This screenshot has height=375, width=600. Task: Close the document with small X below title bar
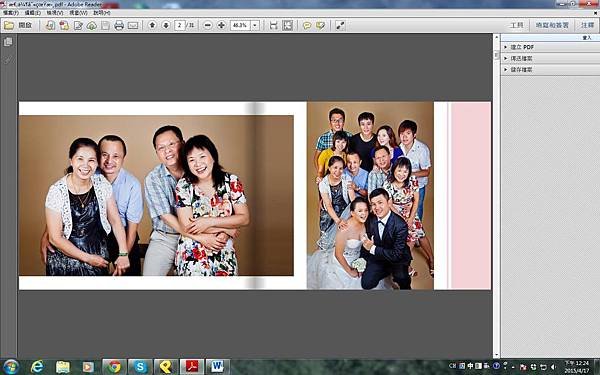click(595, 13)
